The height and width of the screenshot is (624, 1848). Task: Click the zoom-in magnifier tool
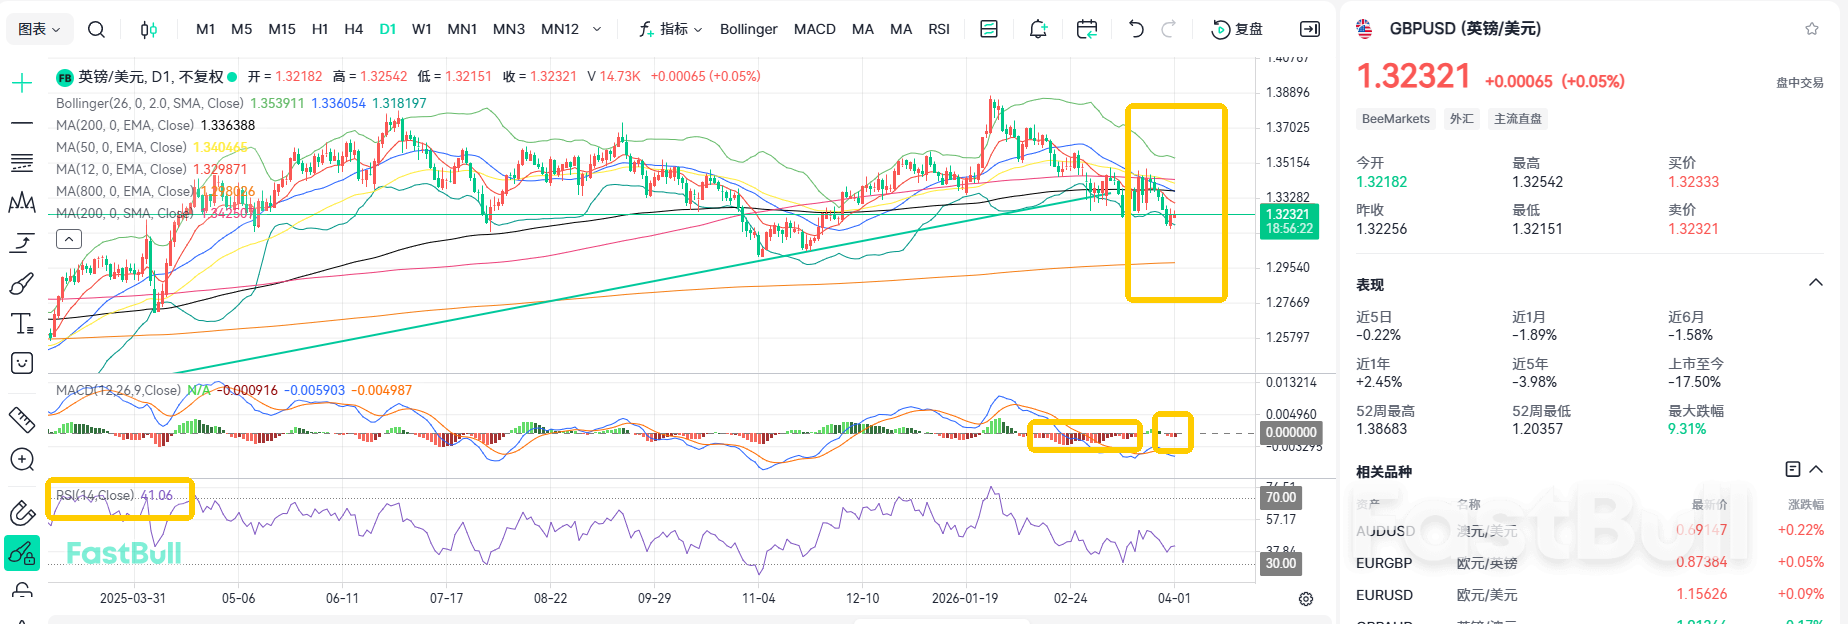point(22,459)
